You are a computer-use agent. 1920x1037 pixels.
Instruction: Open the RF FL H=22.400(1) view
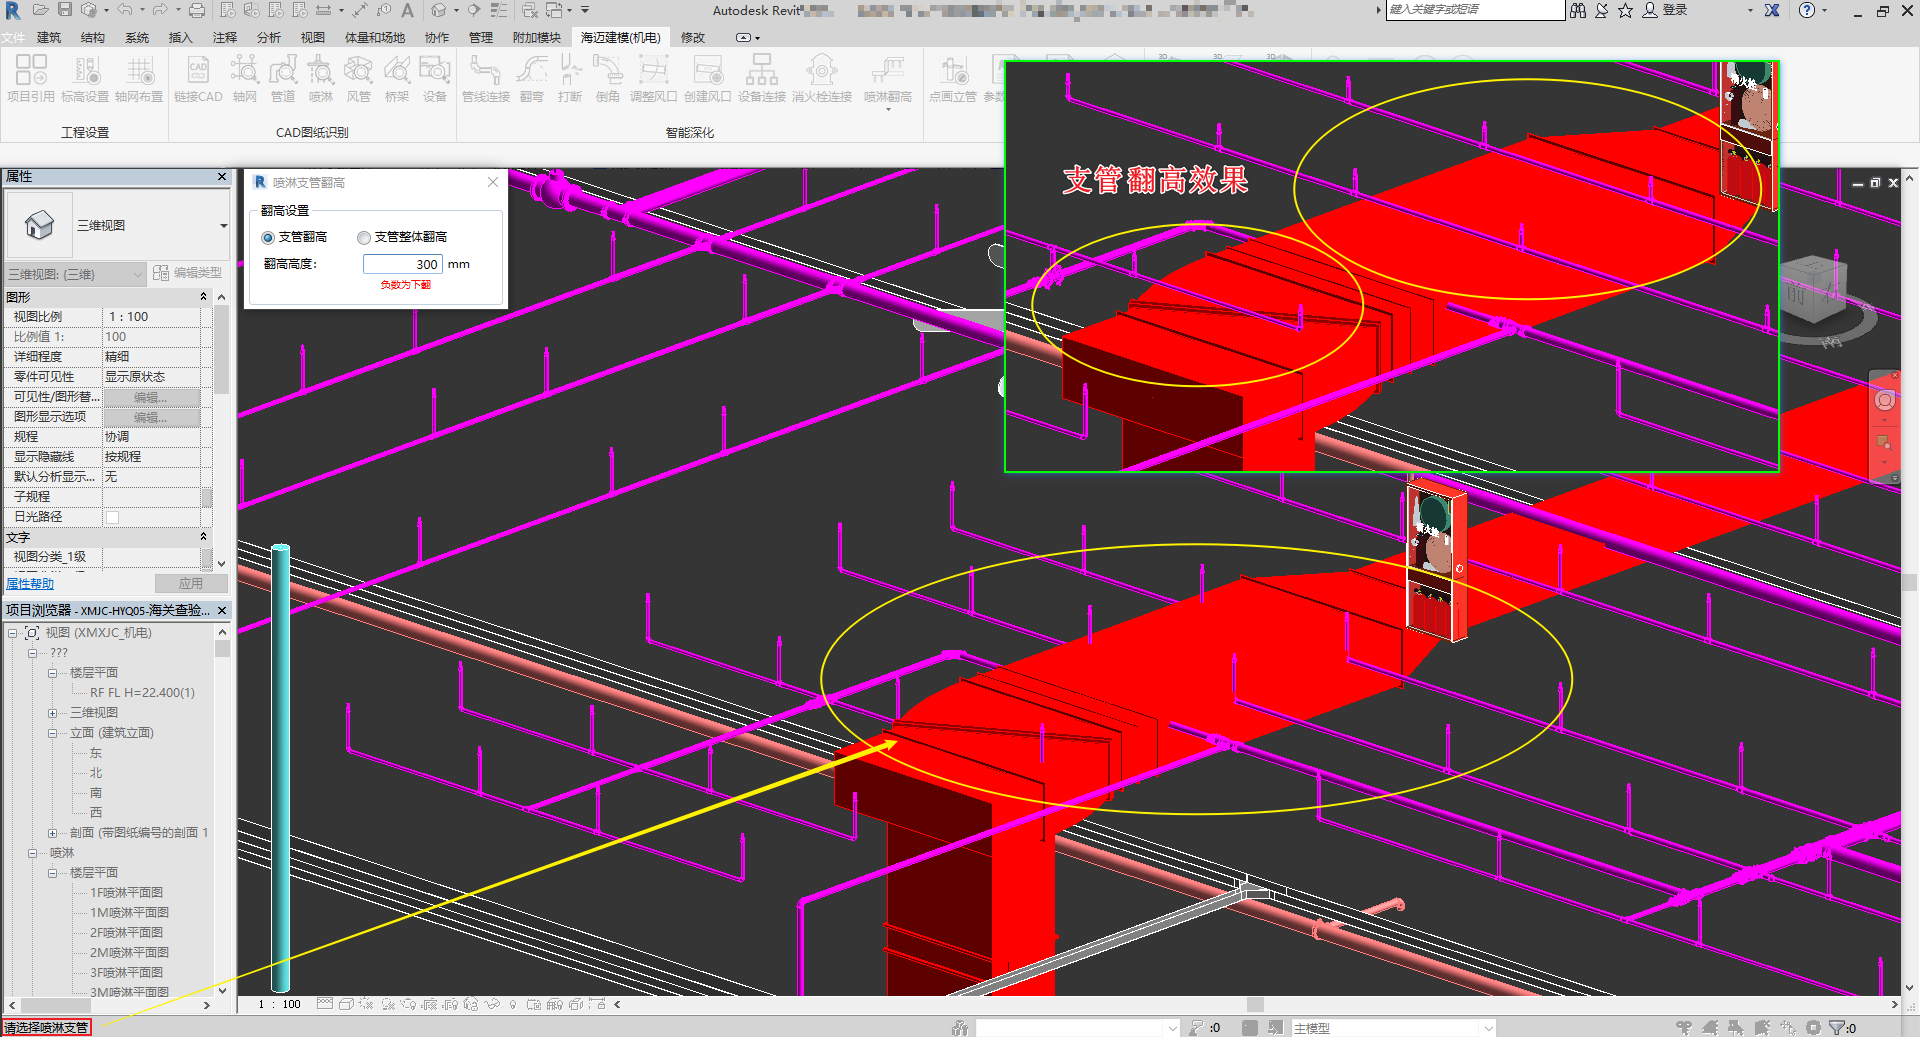tap(142, 693)
